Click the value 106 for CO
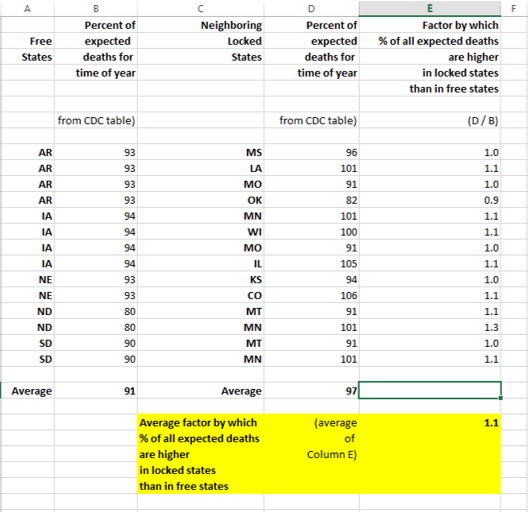Image resolution: width=528 pixels, height=512 pixels. pos(311,295)
